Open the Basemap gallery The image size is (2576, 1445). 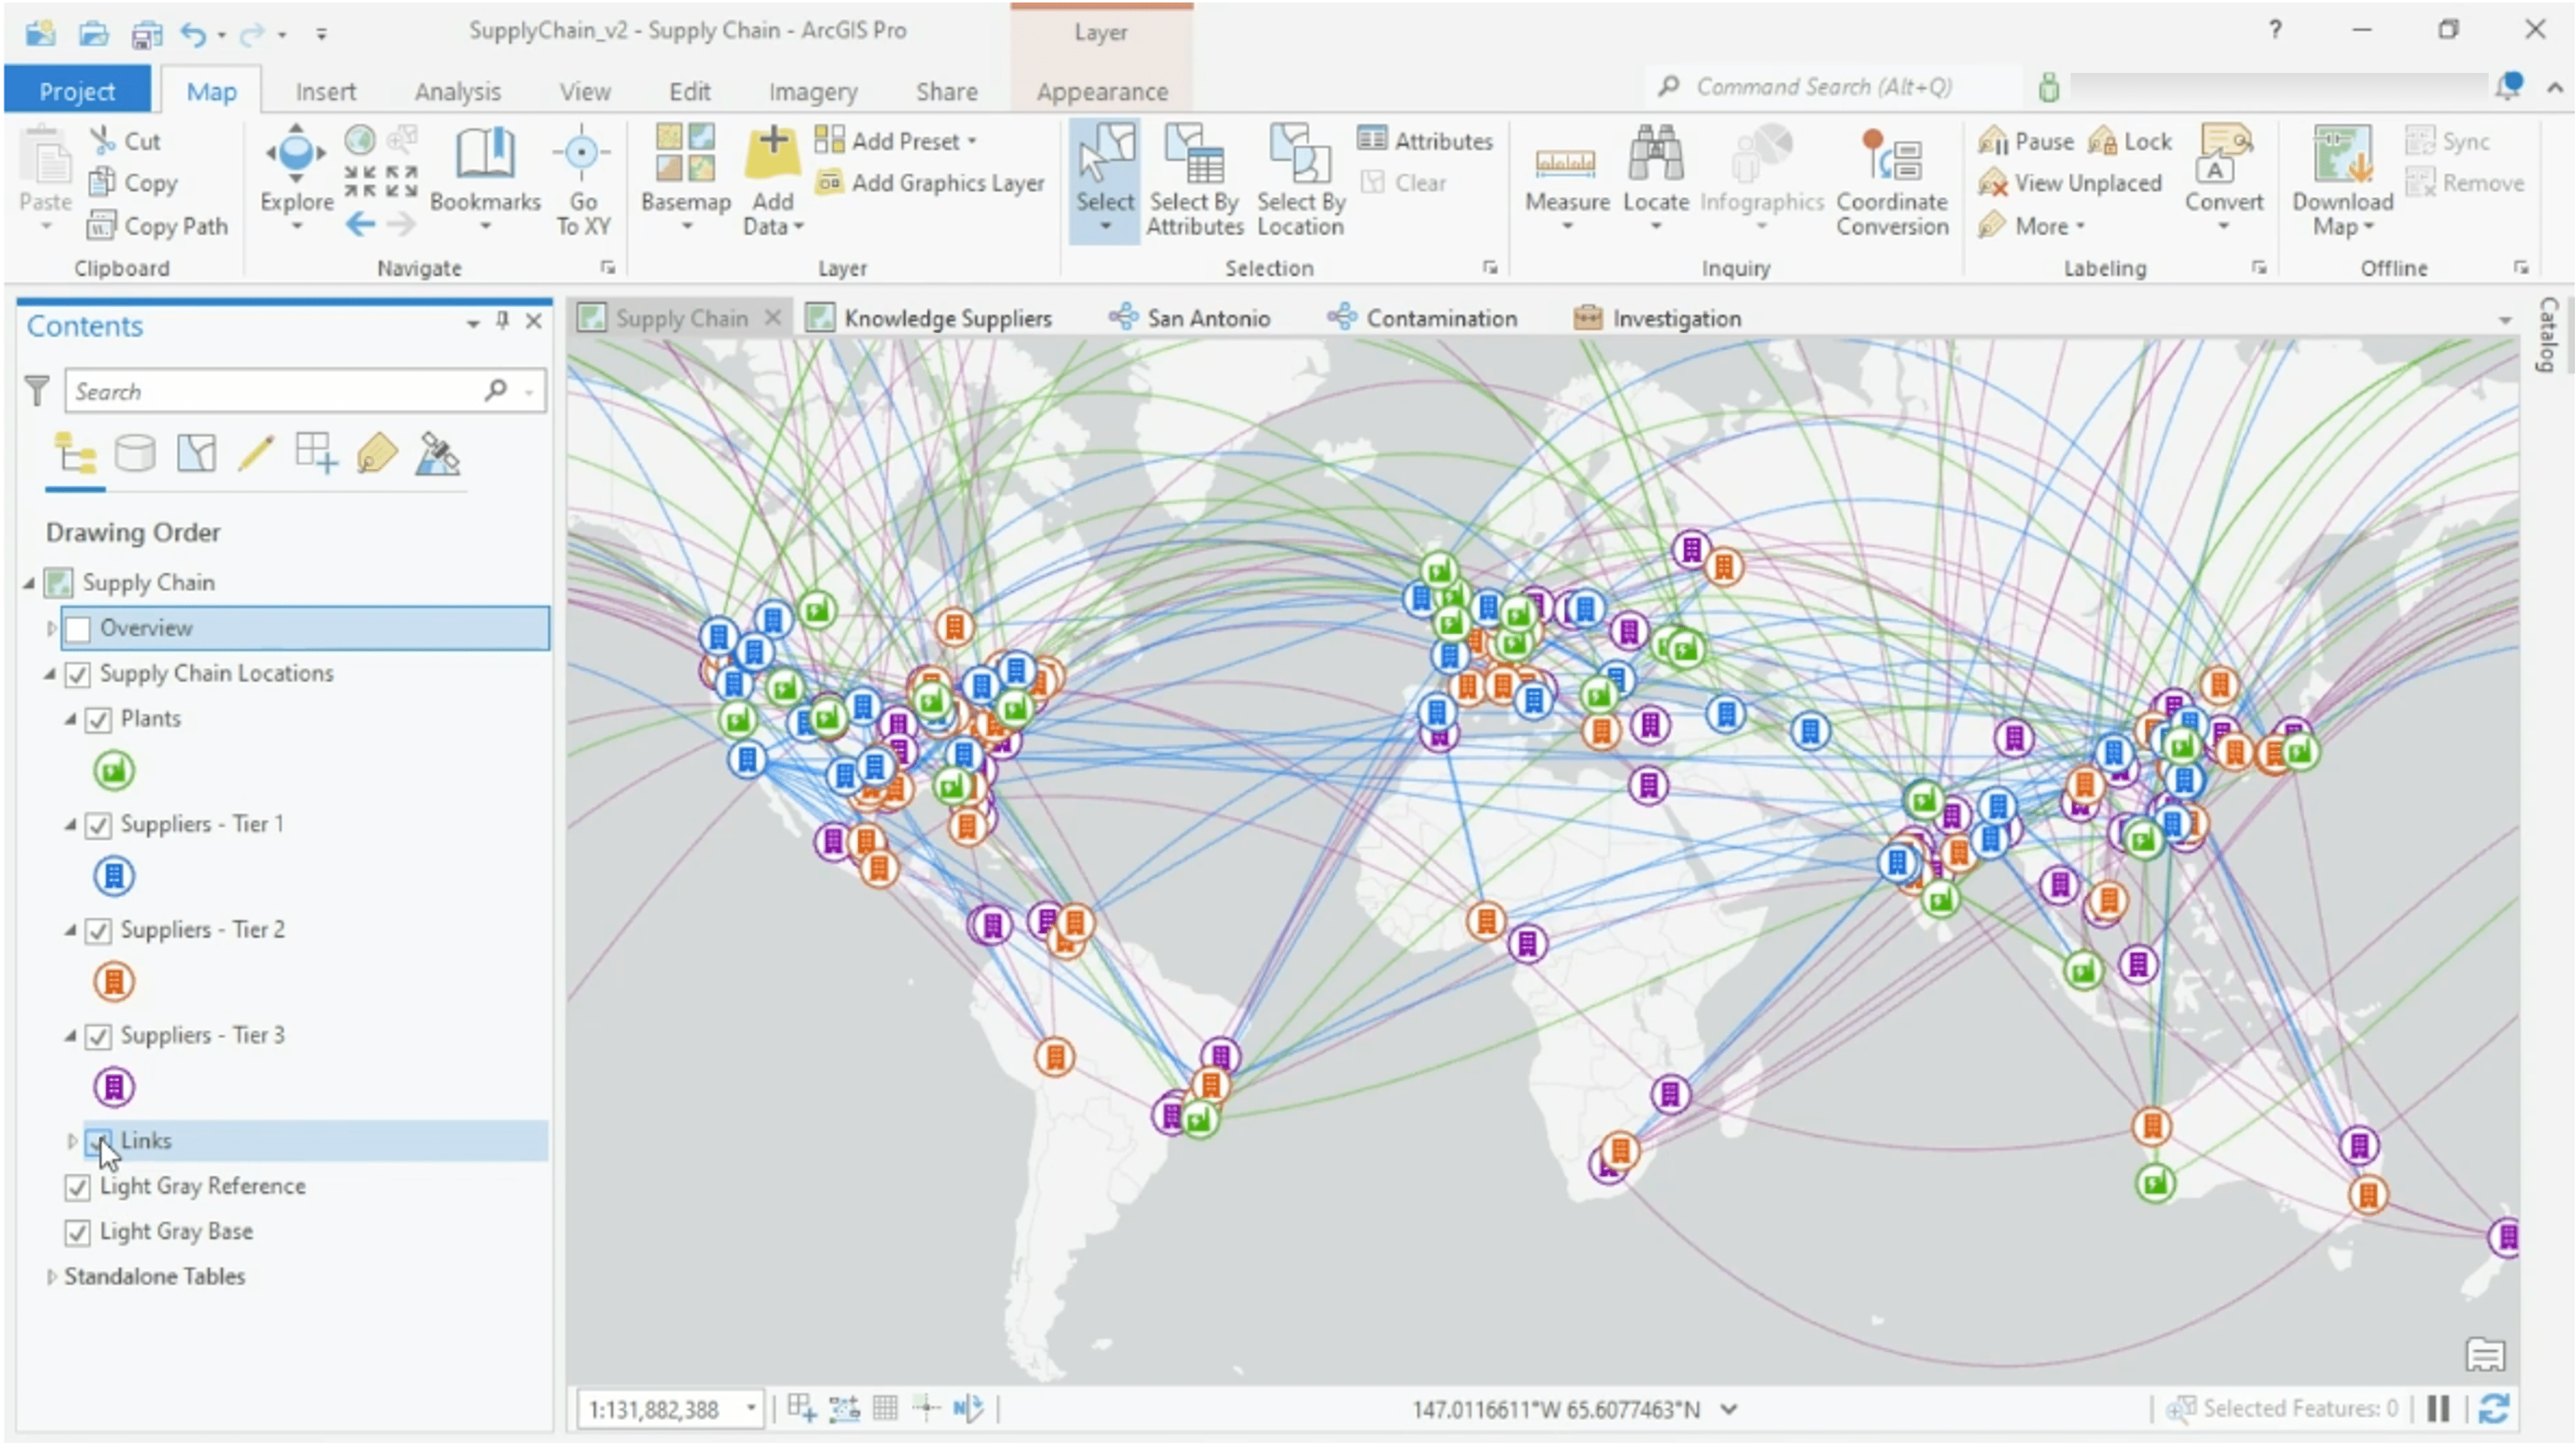686,180
